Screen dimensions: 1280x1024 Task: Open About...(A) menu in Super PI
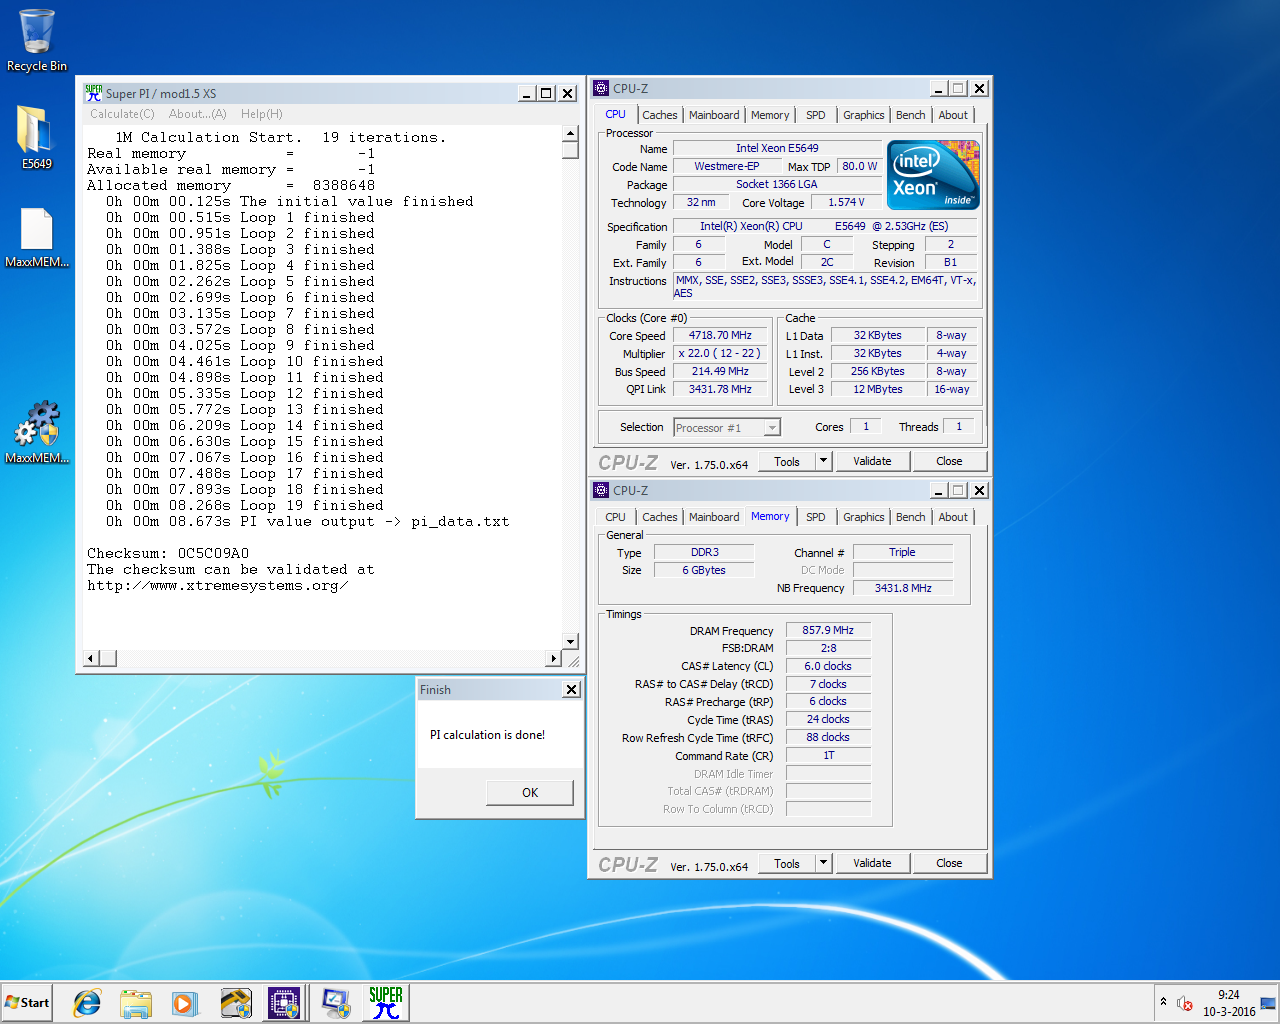coord(198,114)
